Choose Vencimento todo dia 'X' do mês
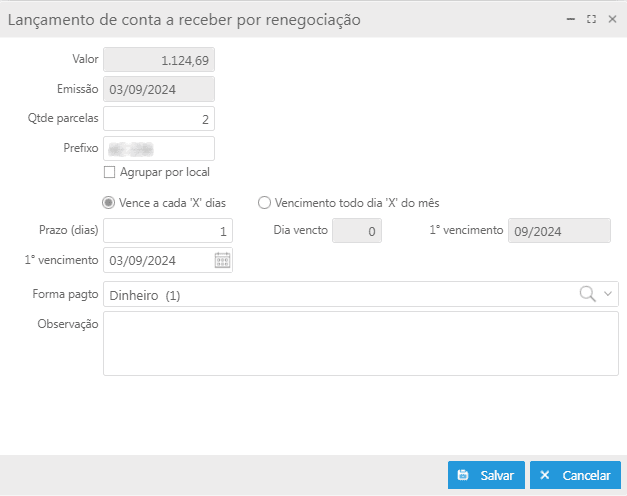This screenshot has width=627, height=496. point(264,202)
